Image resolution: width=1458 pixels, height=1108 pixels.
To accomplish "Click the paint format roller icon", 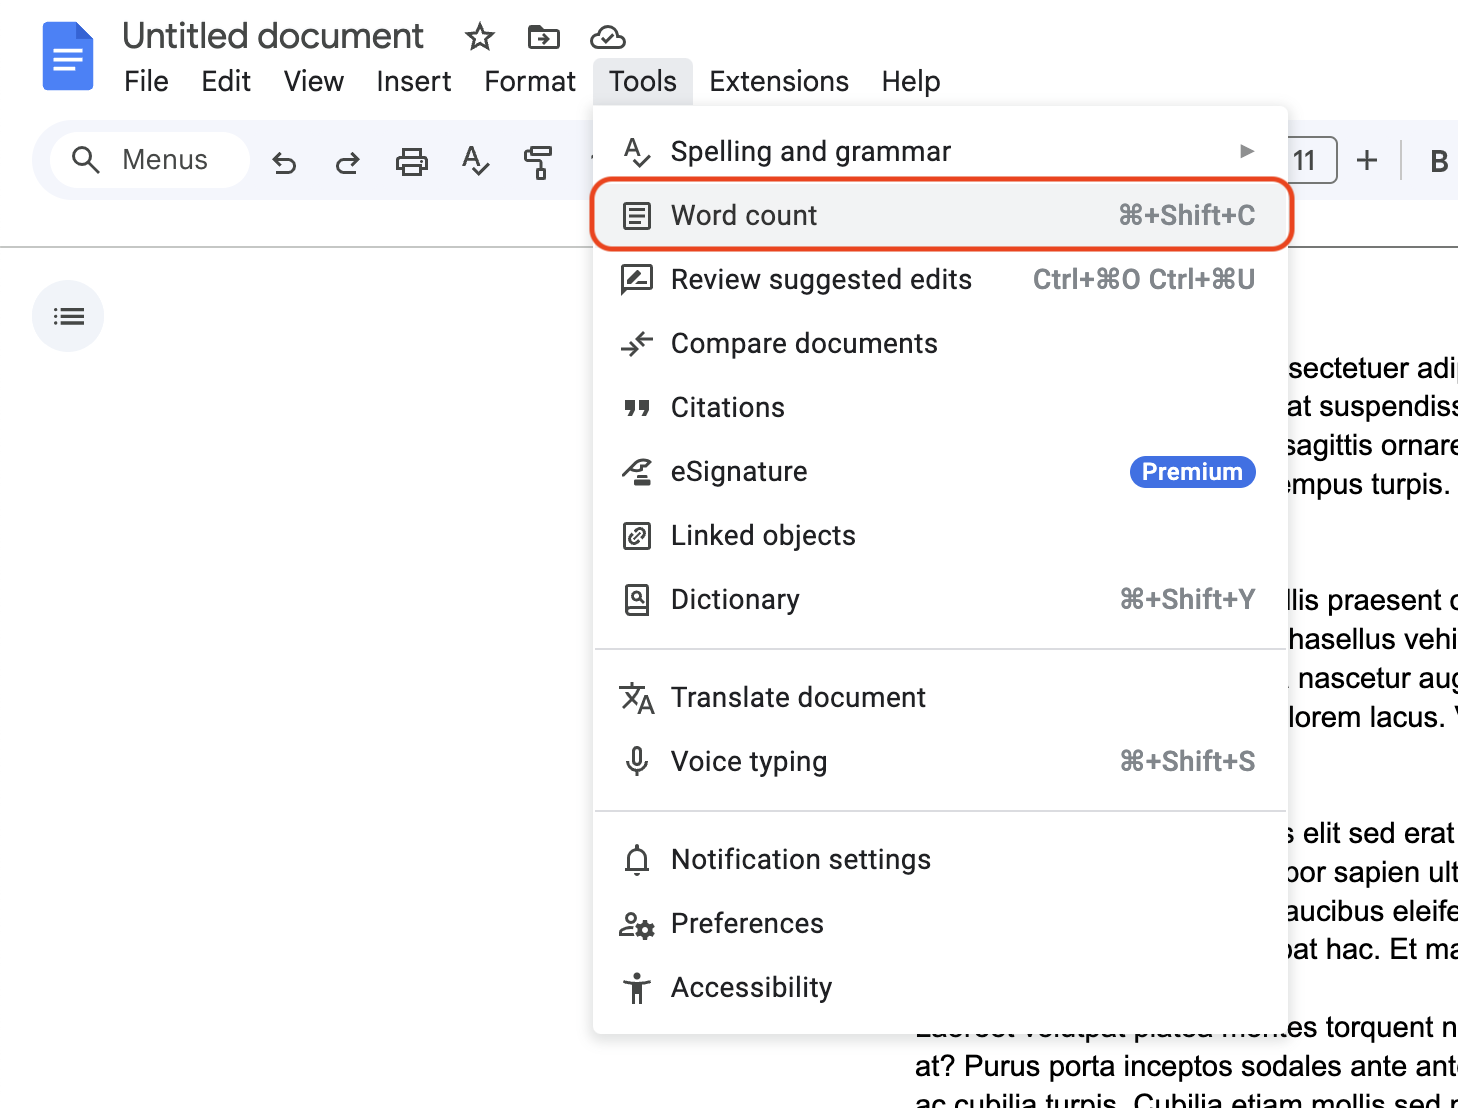I will coord(539,161).
